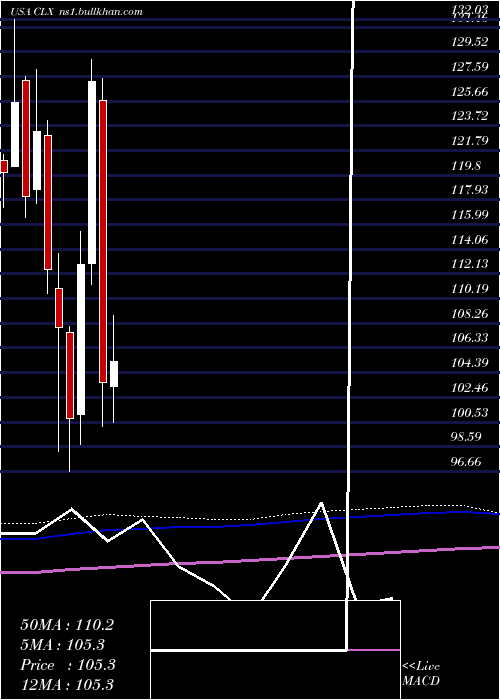Click the 117.93 price axis label

470,190
